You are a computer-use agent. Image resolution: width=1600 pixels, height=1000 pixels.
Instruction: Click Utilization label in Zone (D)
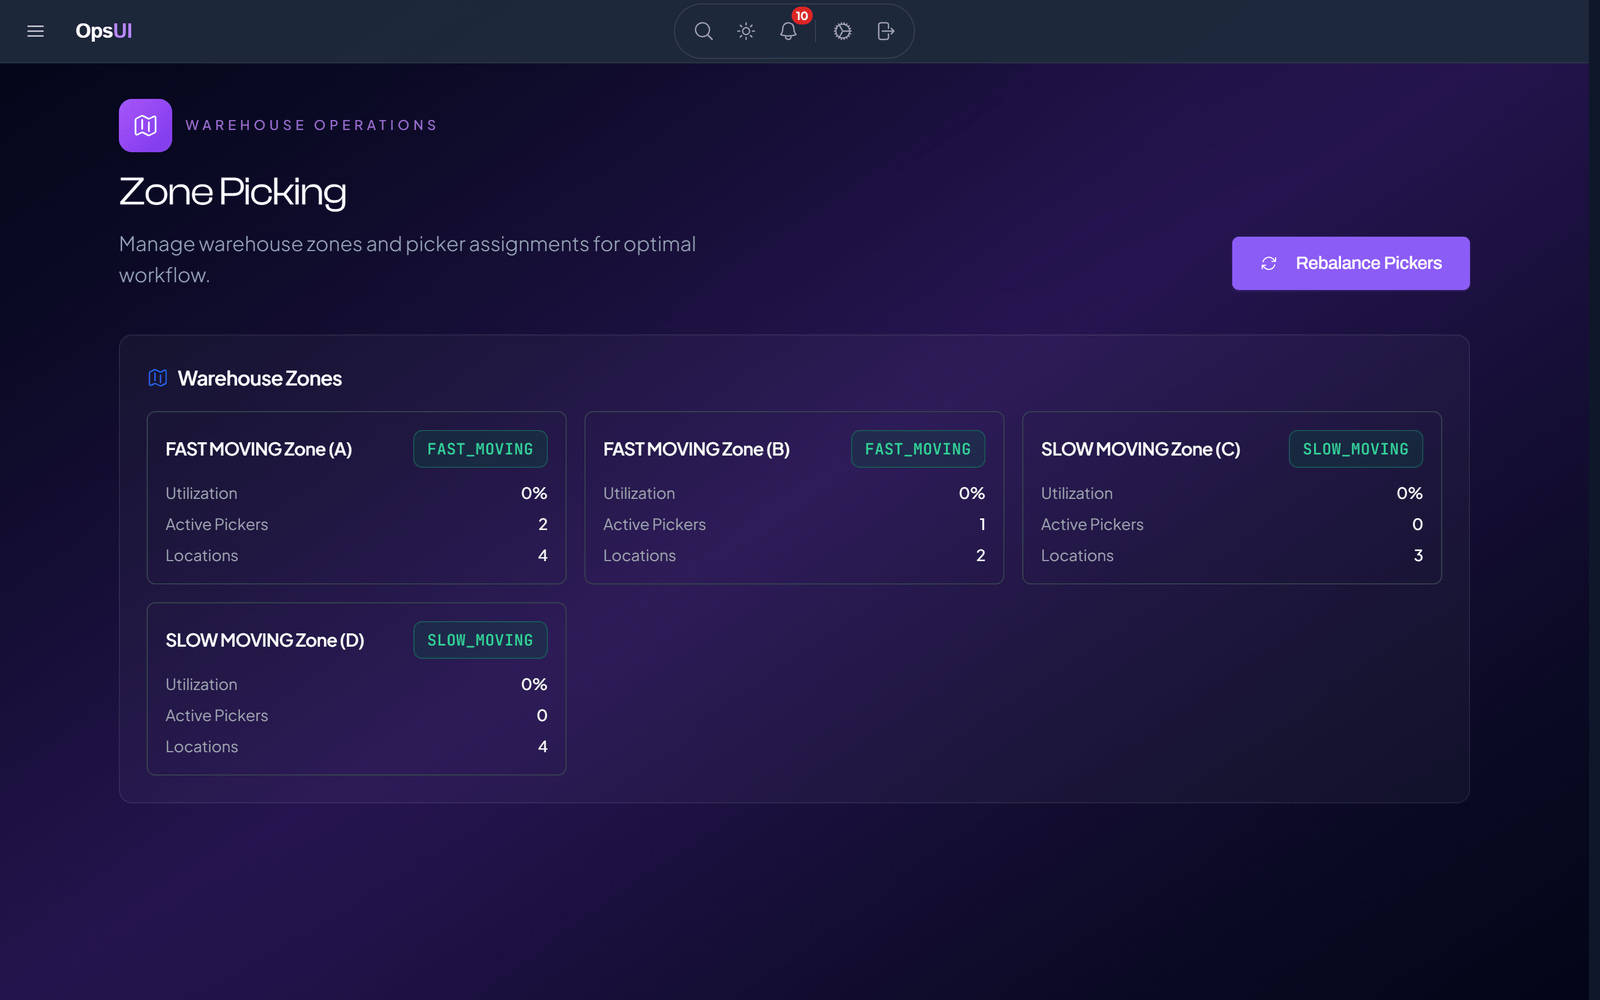[202, 684]
